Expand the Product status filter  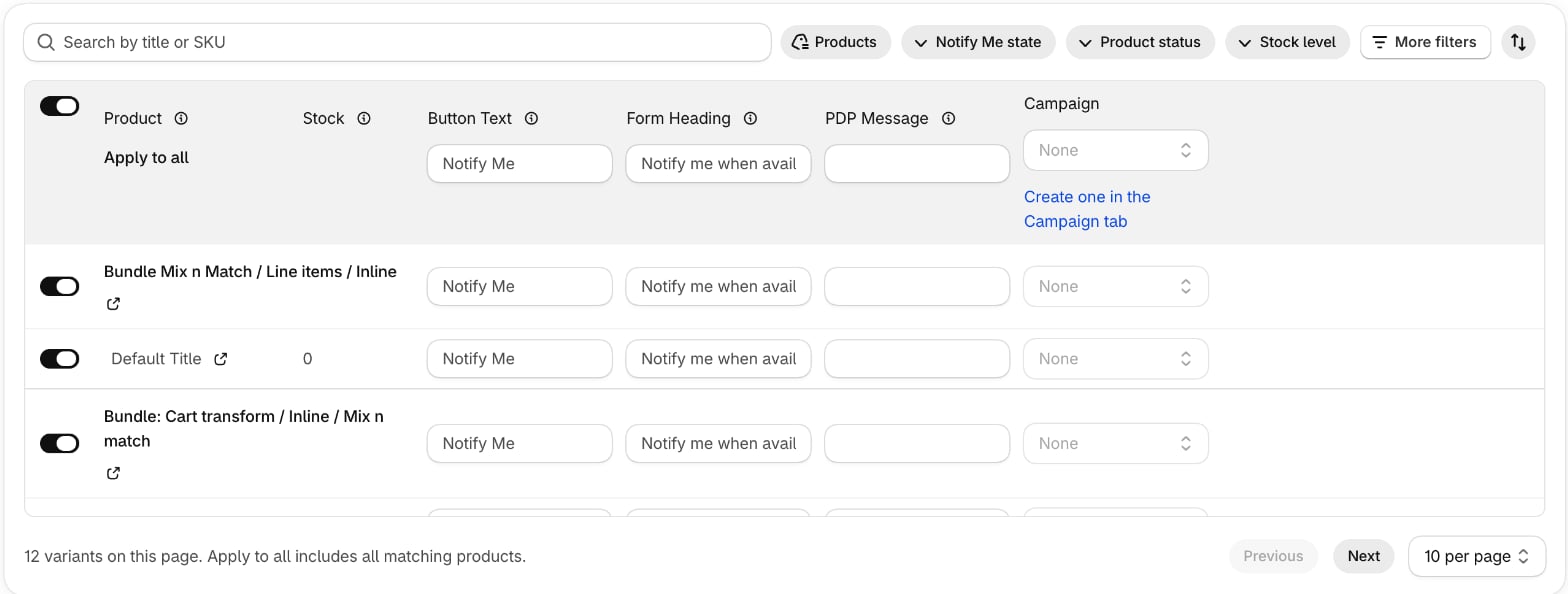tap(1140, 42)
